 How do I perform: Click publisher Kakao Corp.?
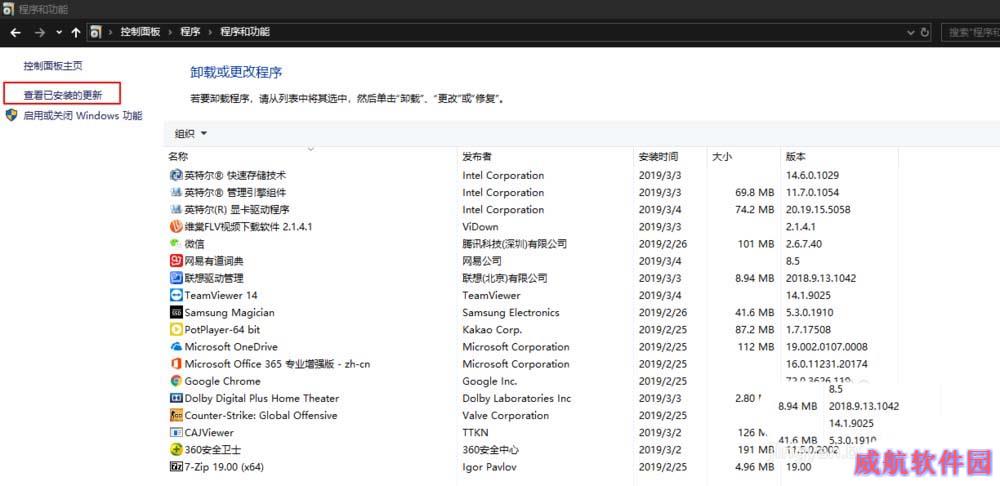[x=492, y=330]
